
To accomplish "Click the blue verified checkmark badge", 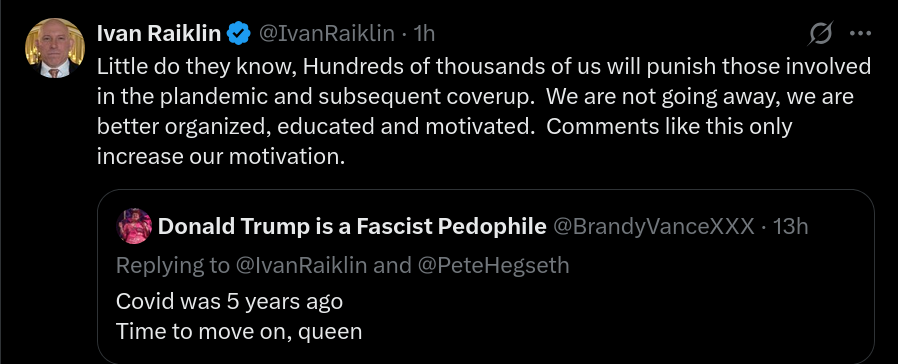I will pos(239,34).
